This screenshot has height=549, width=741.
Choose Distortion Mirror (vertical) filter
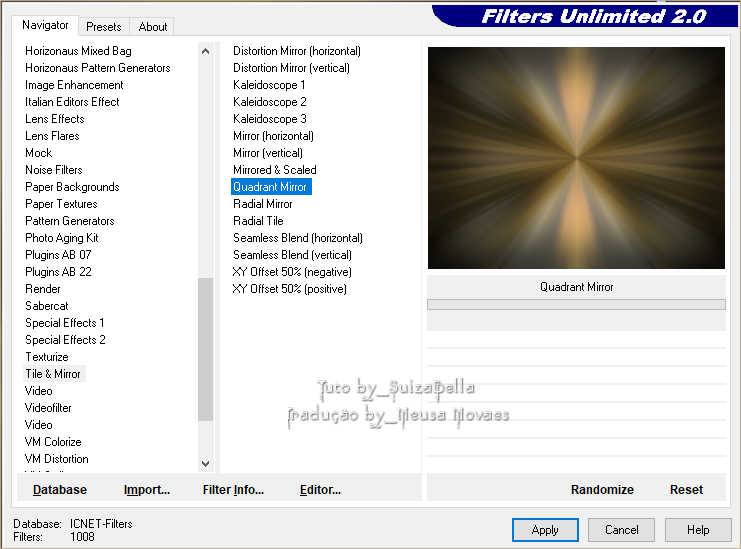pyautogui.click(x=291, y=68)
